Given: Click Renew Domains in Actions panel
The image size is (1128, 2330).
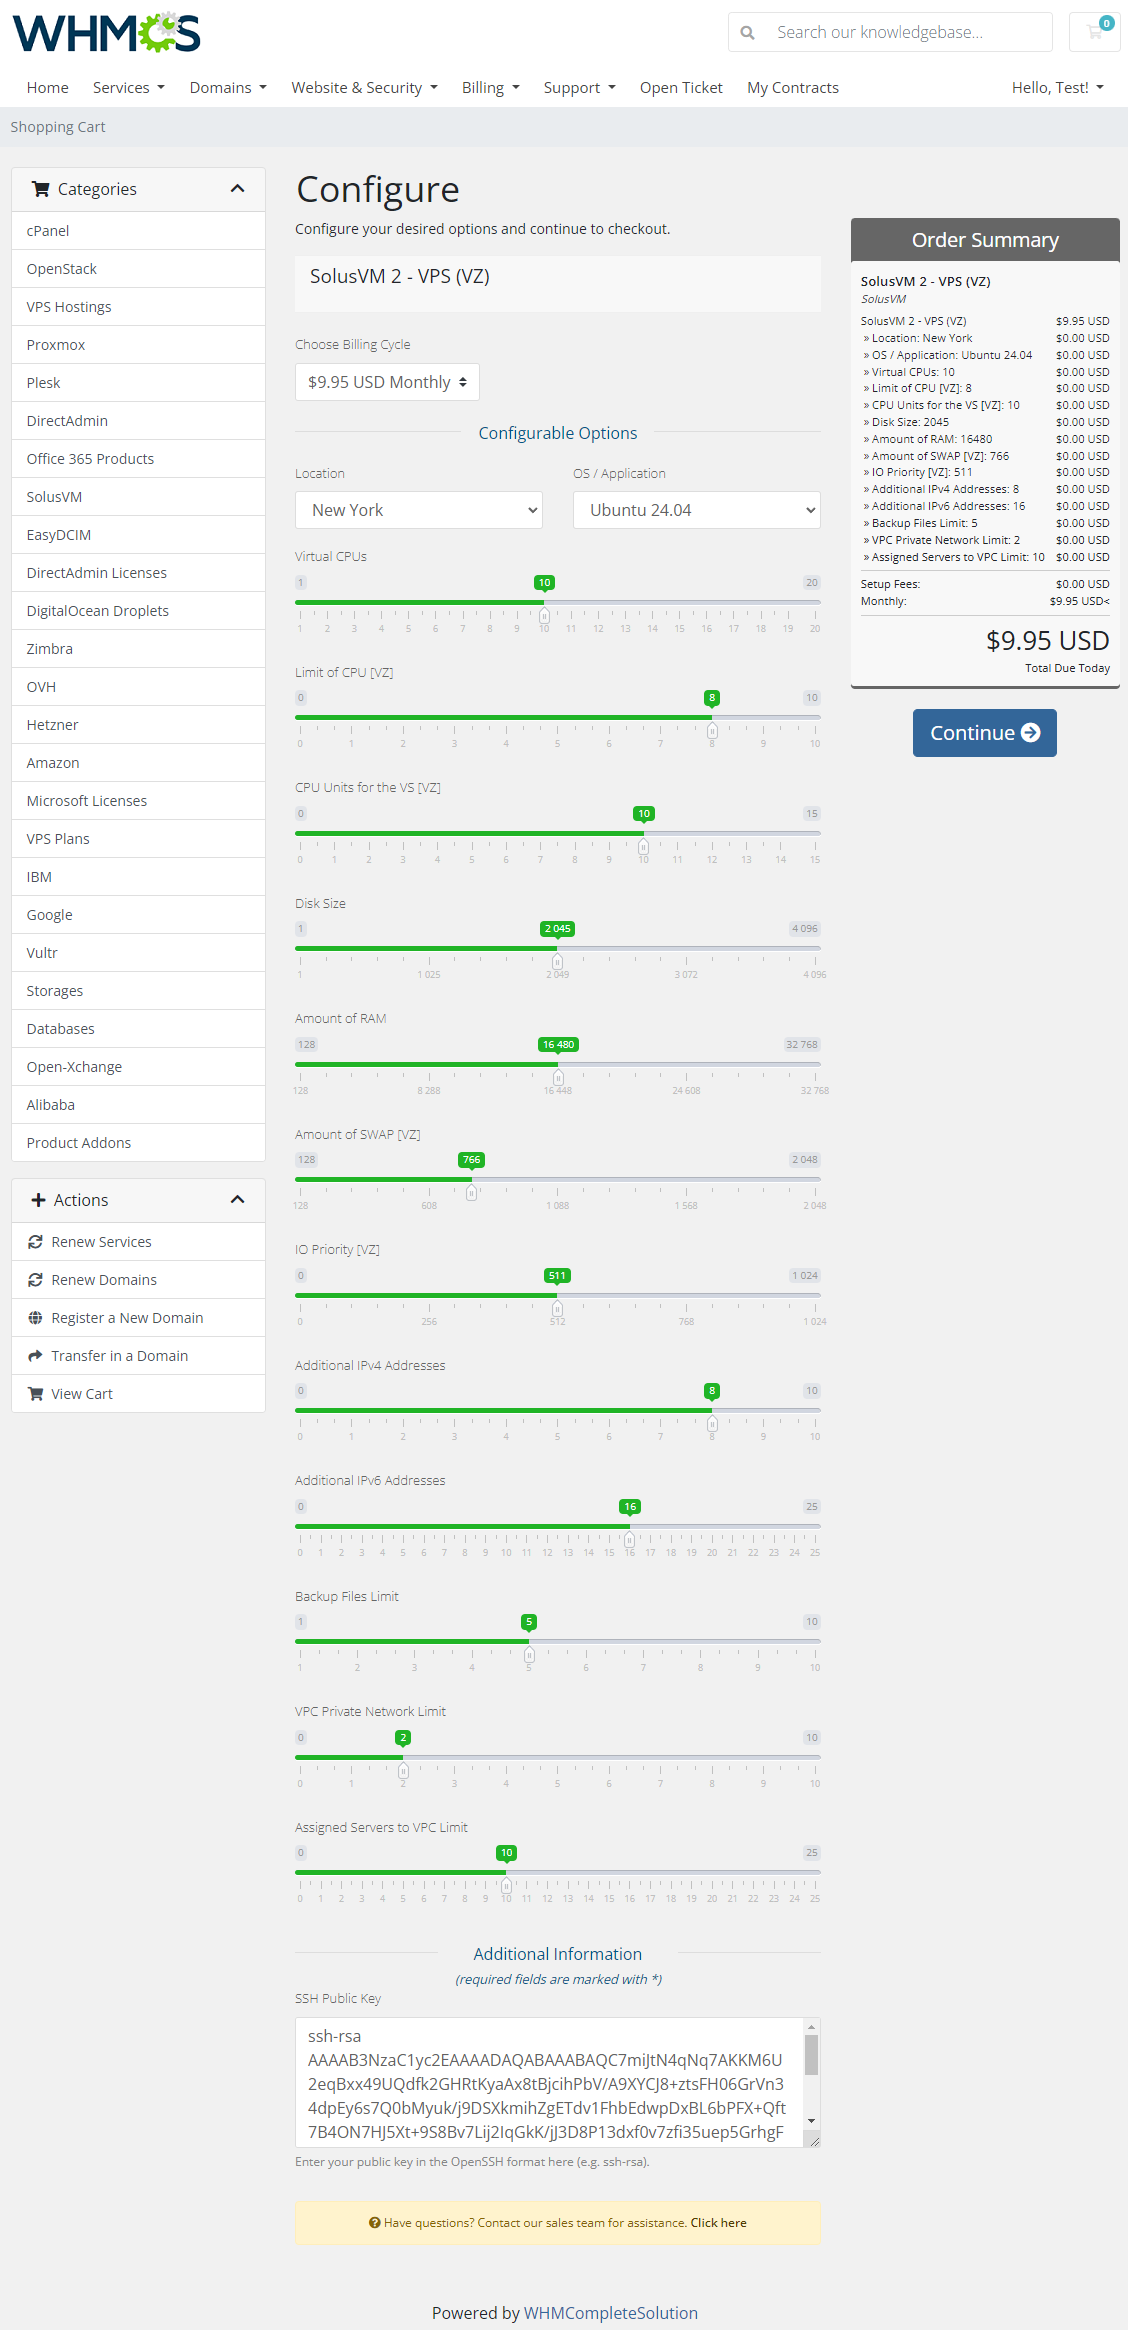Looking at the screenshot, I should (x=104, y=1280).
